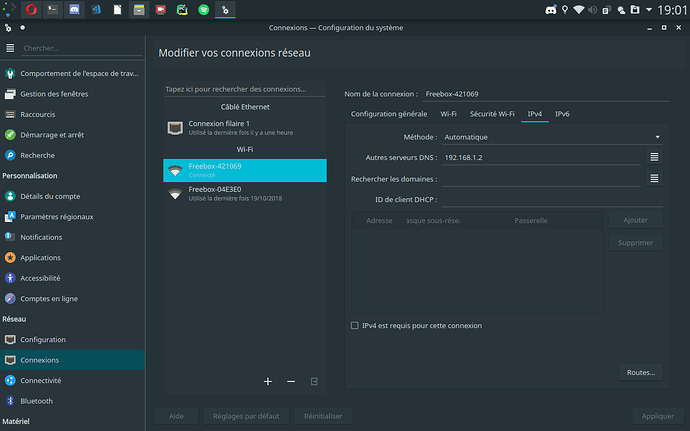Click the Routes... button
This screenshot has width=690, height=431.
coord(641,372)
